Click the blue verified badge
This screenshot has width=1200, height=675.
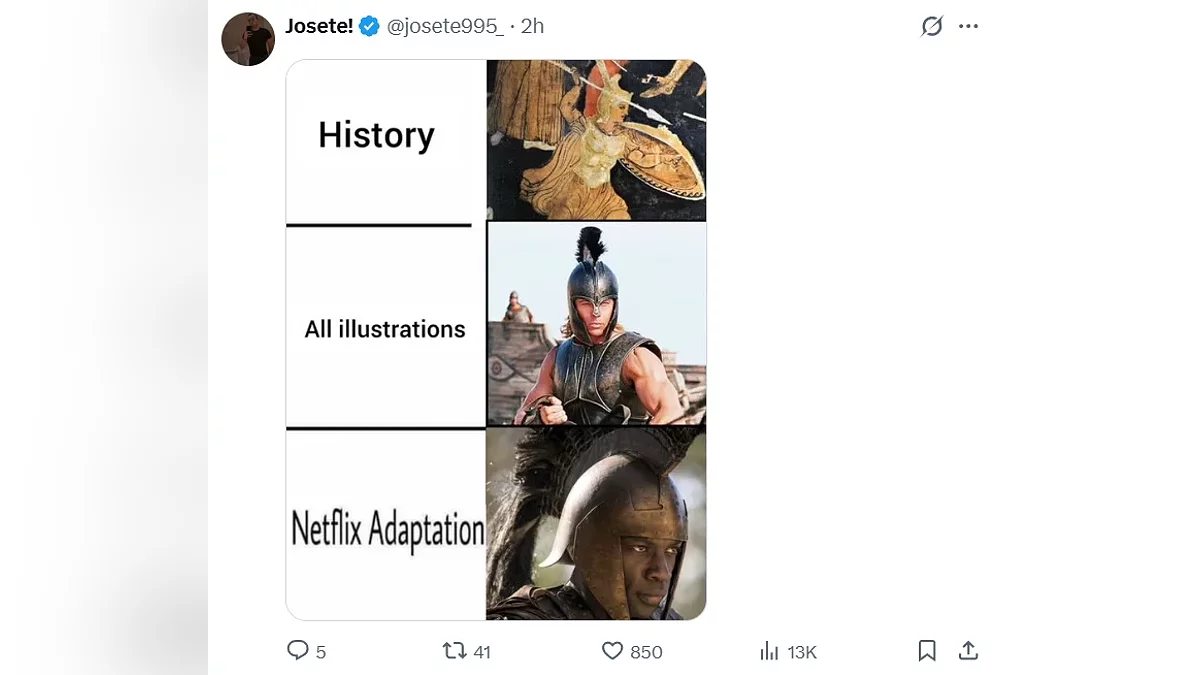369,26
